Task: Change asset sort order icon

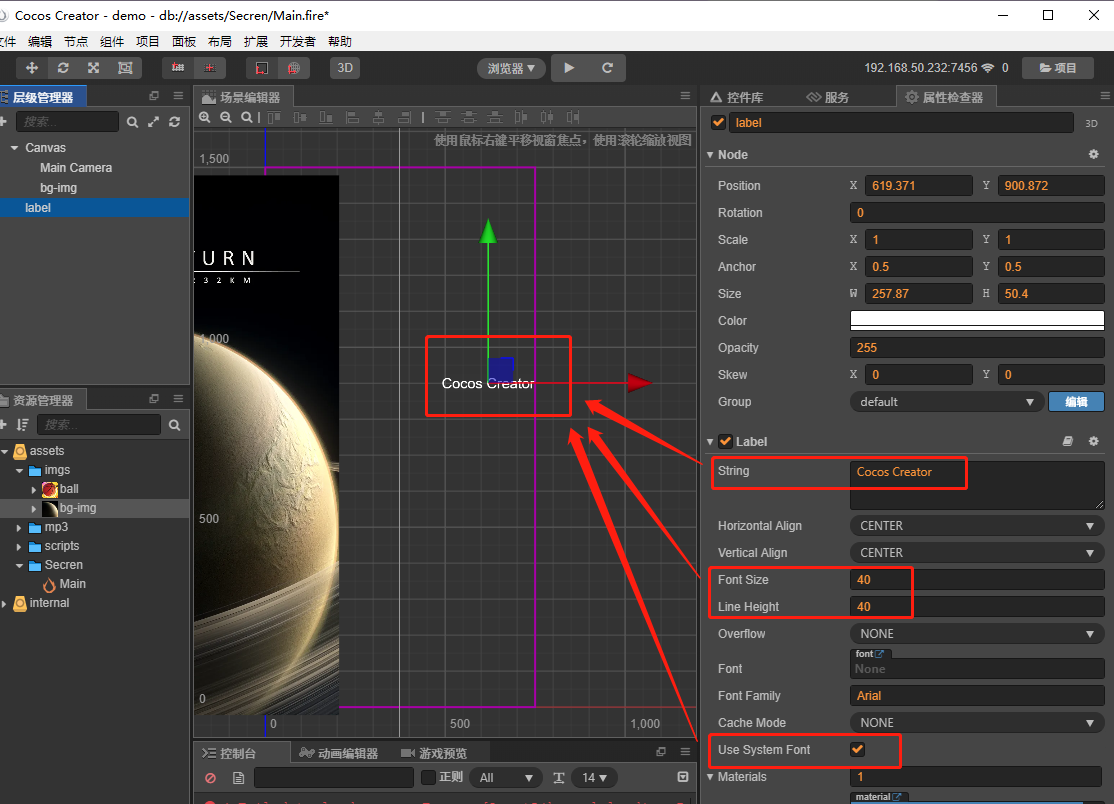Action: 23,425
